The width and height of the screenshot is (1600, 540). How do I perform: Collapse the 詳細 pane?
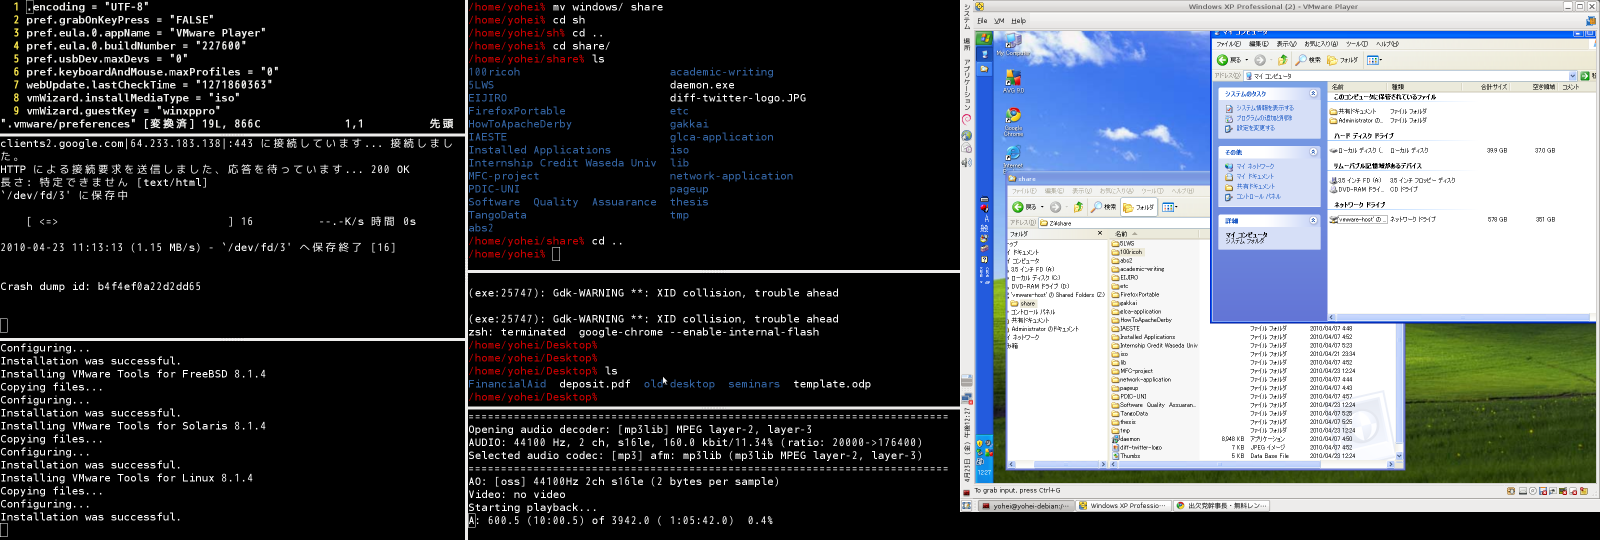tap(1313, 220)
